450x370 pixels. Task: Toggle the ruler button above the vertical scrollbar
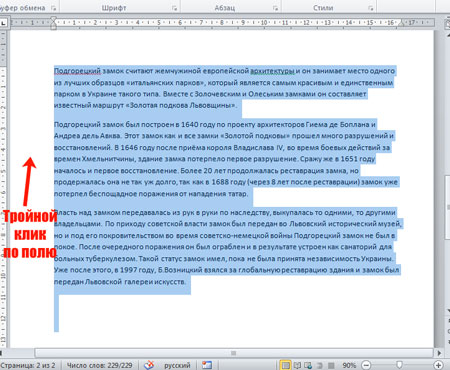point(448,24)
